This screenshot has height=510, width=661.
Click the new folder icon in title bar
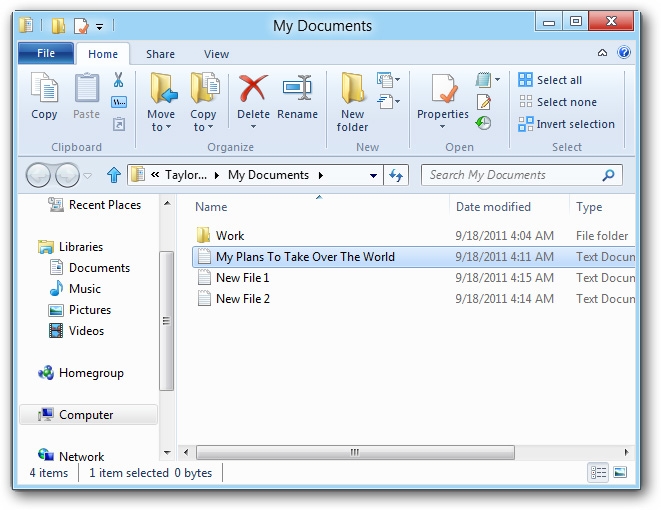[x=58, y=26]
